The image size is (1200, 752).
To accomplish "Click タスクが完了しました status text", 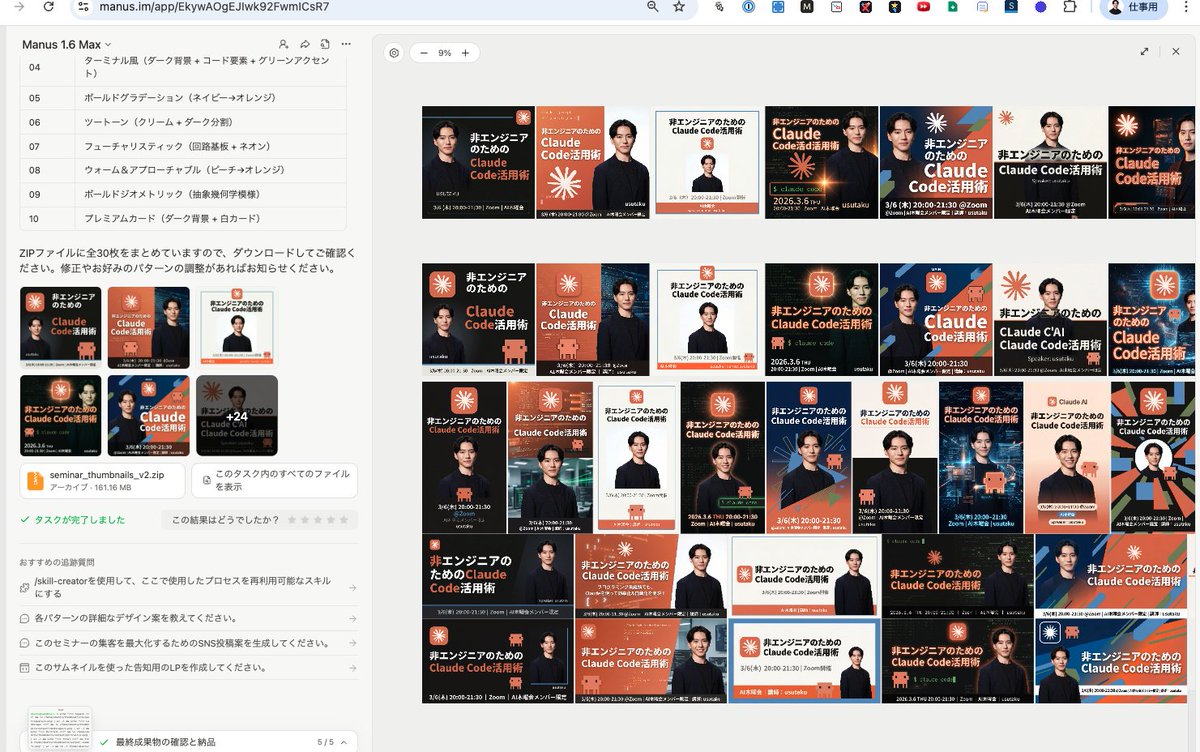I will click(79, 520).
